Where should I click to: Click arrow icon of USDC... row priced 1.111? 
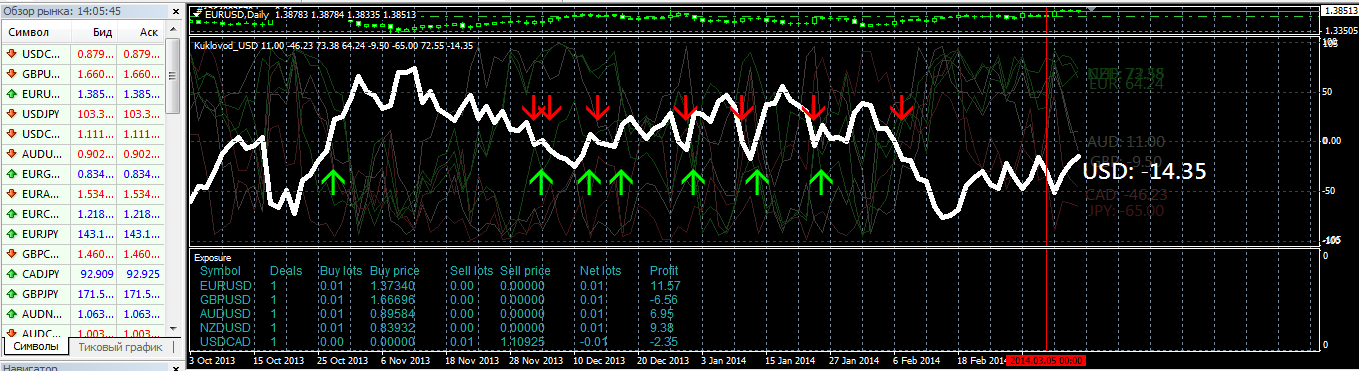(11, 133)
